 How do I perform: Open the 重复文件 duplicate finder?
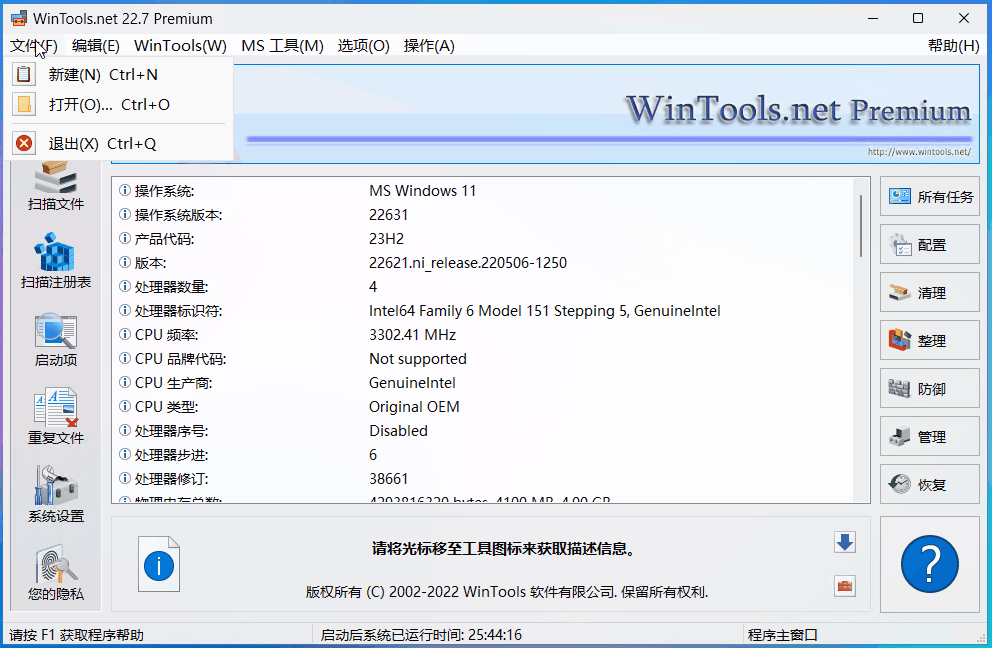pos(56,418)
